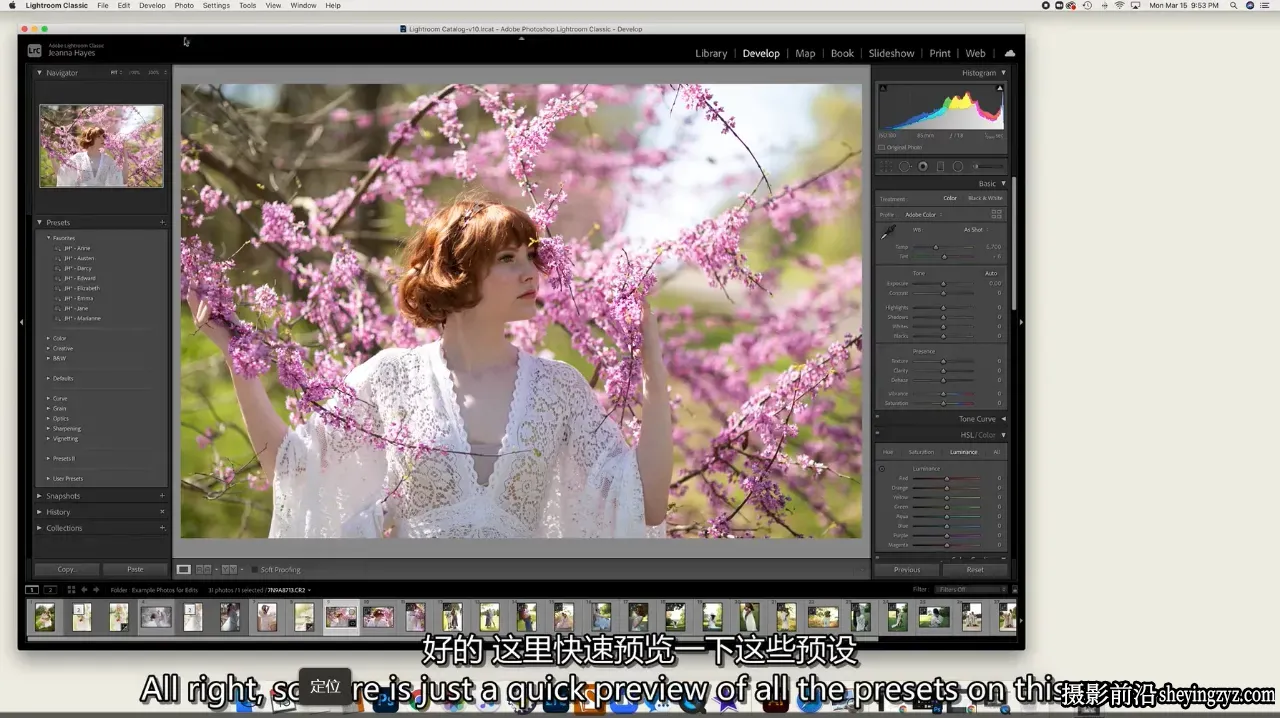Open the Filters Off dropdown
The image size is (1280, 718).
tap(971, 590)
